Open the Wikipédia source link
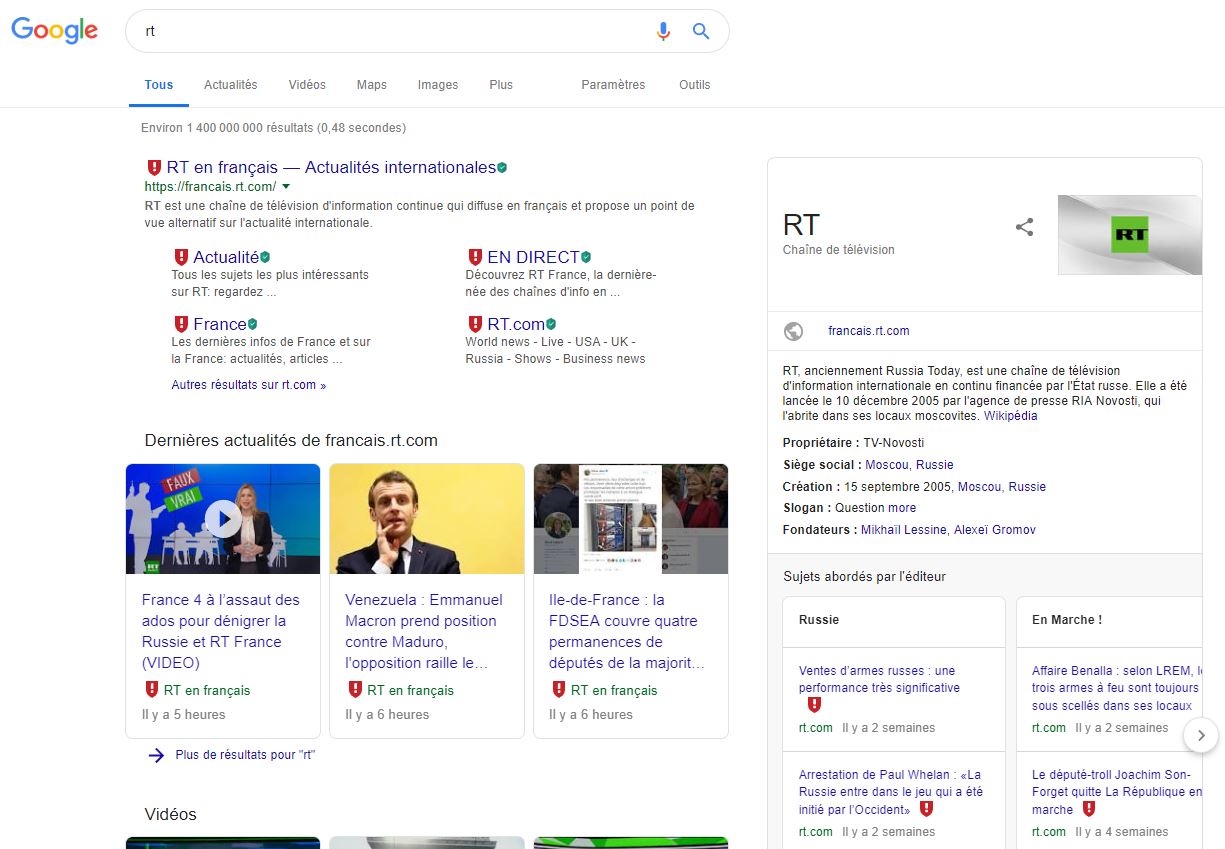This screenshot has height=849, width=1225. (1010, 416)
